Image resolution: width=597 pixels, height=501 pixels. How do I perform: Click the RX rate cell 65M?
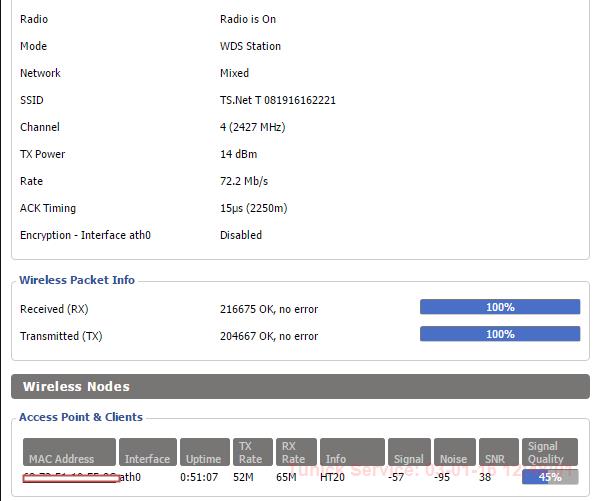pos(286,477)
